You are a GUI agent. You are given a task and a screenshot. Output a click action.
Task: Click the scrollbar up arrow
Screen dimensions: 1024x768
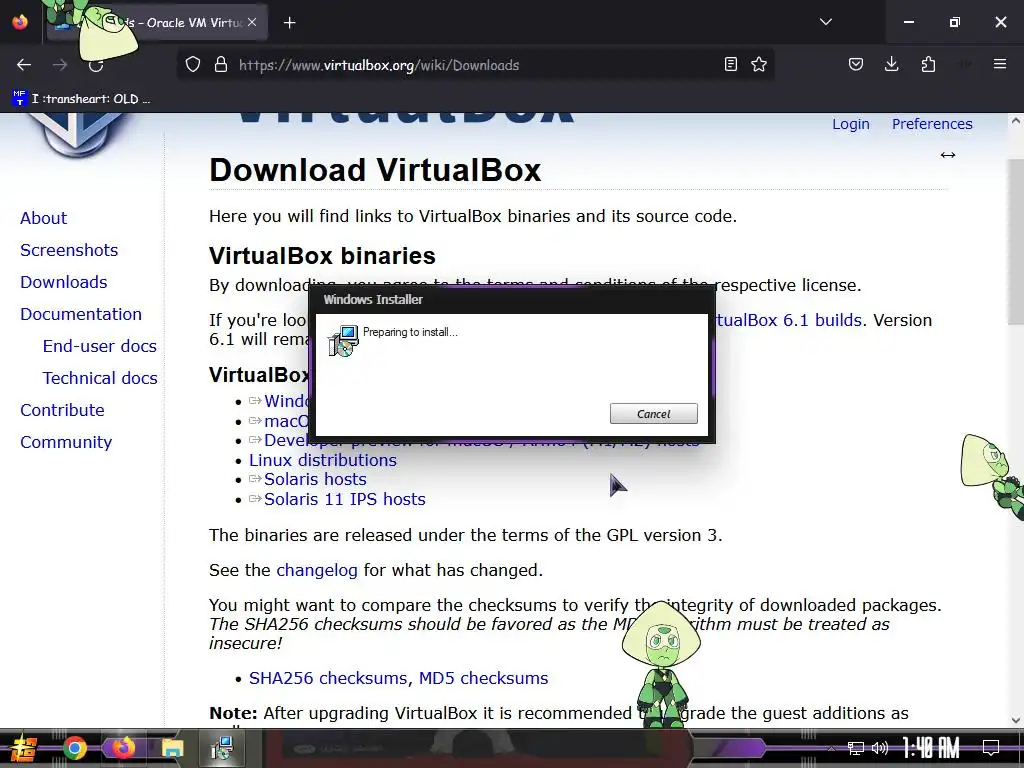tap(1016, 121)
